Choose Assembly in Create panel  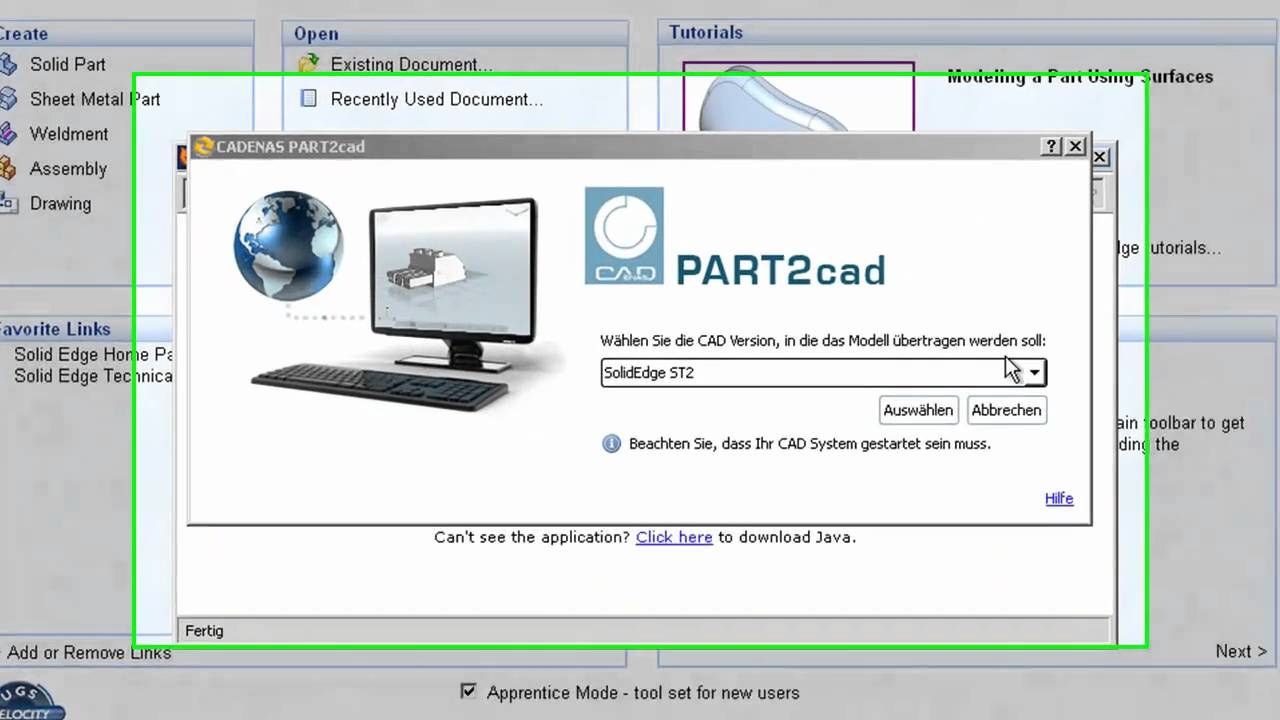(68, 169)
